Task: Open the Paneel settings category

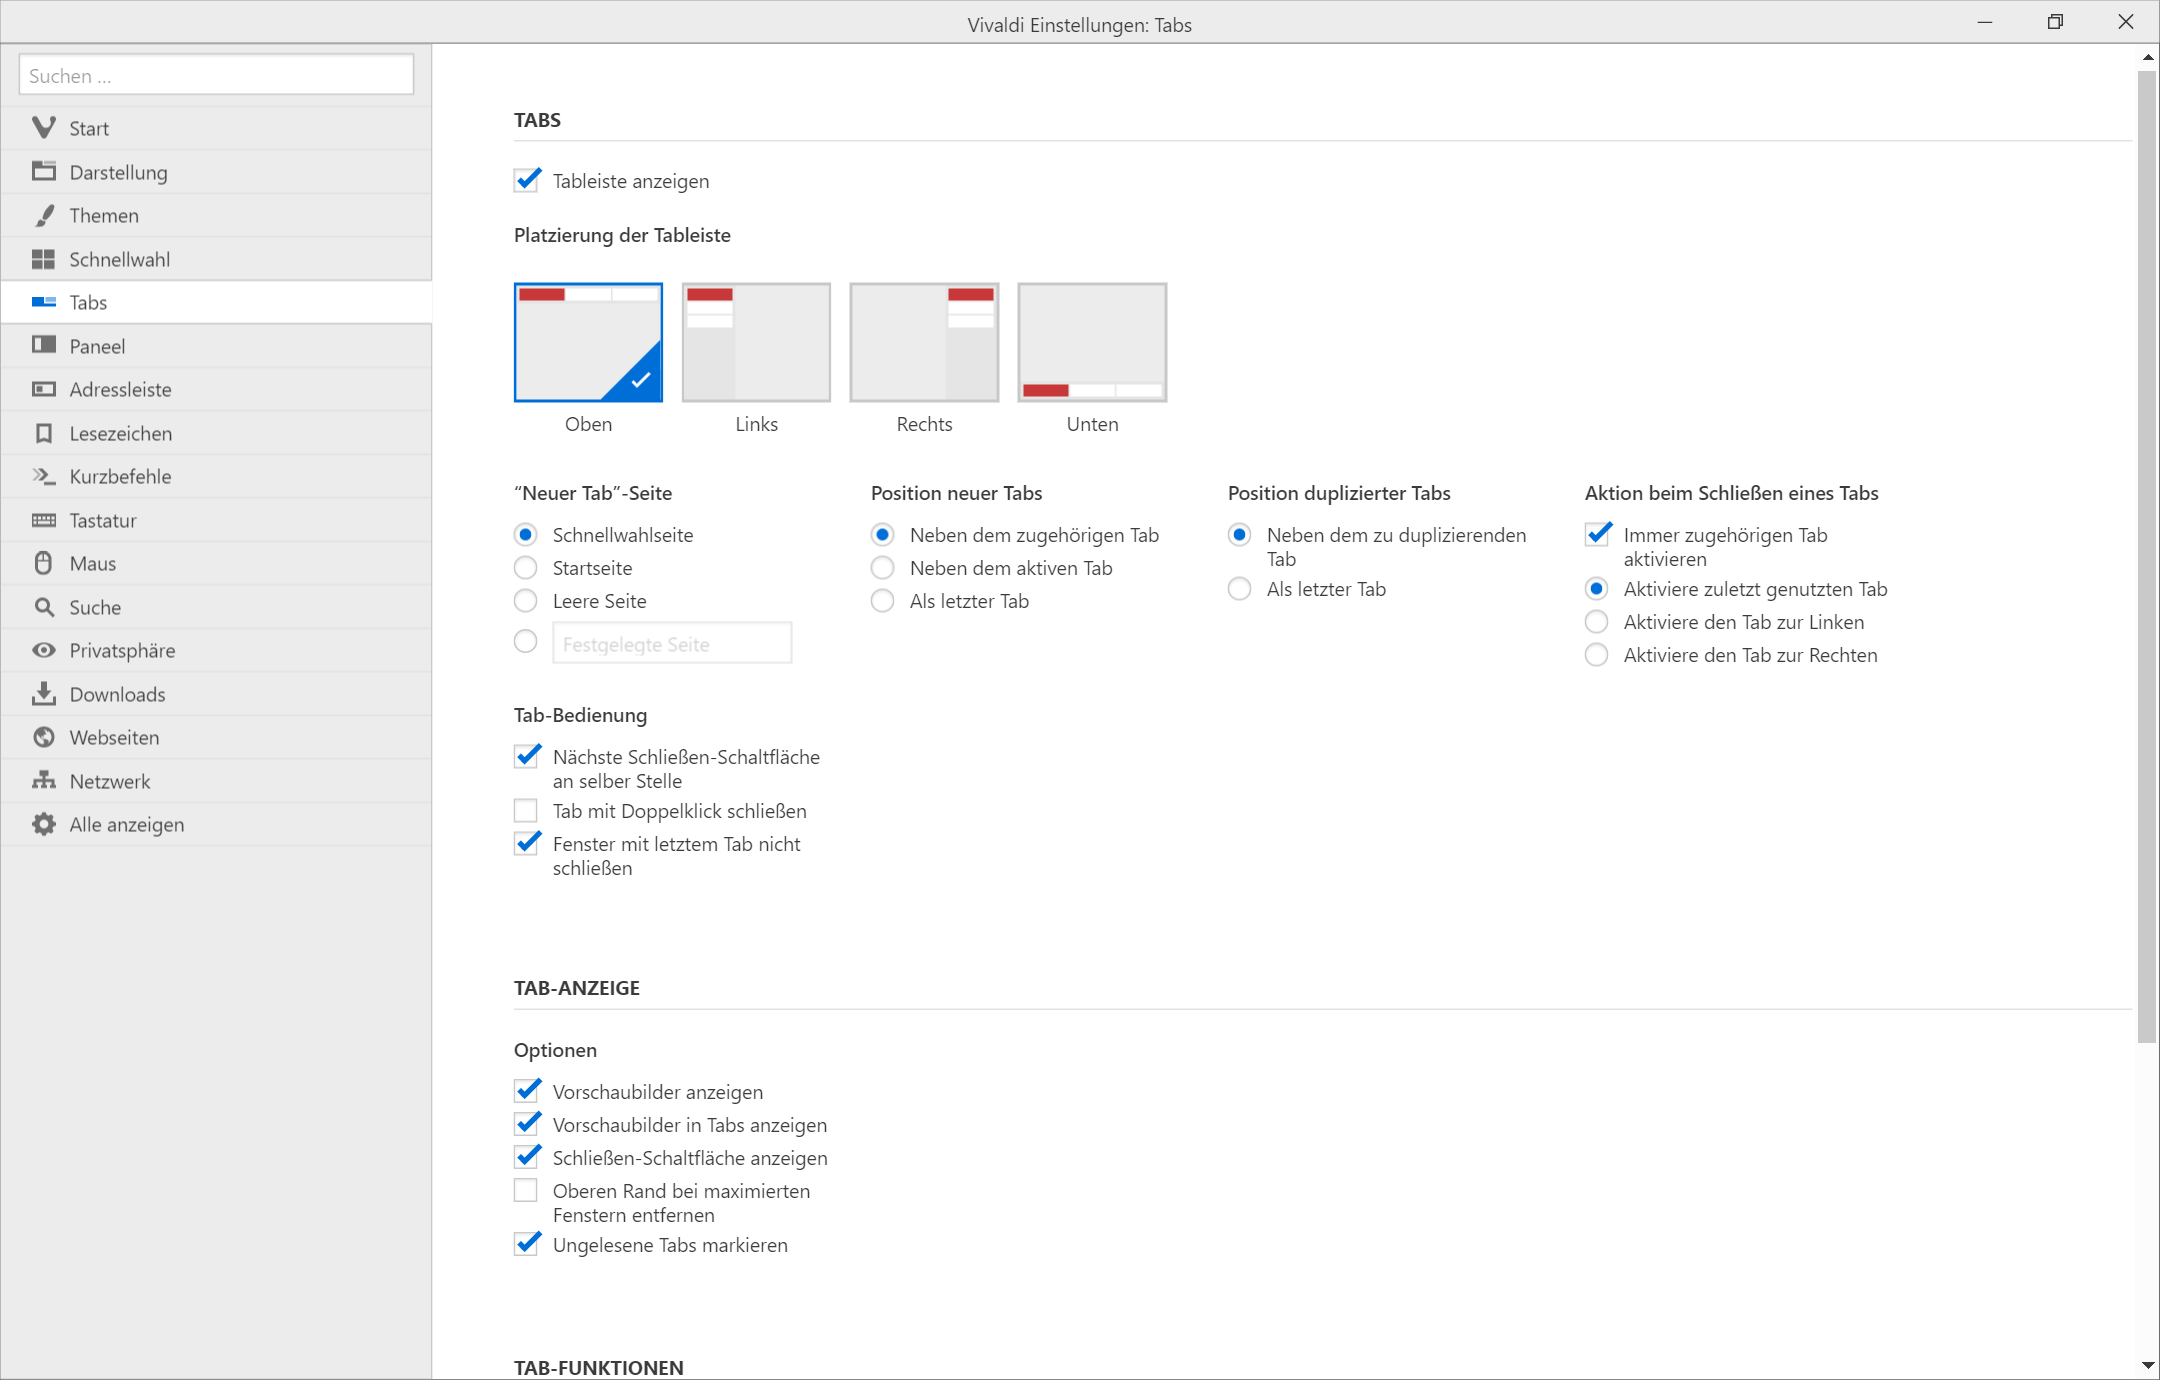Action: pos(97,346)
